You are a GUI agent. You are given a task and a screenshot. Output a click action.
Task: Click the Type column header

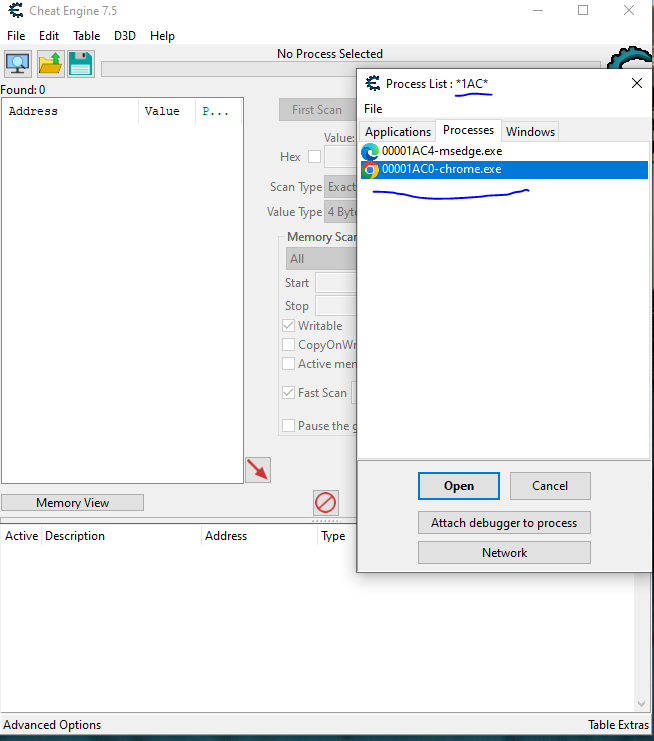tap(336, 536)
